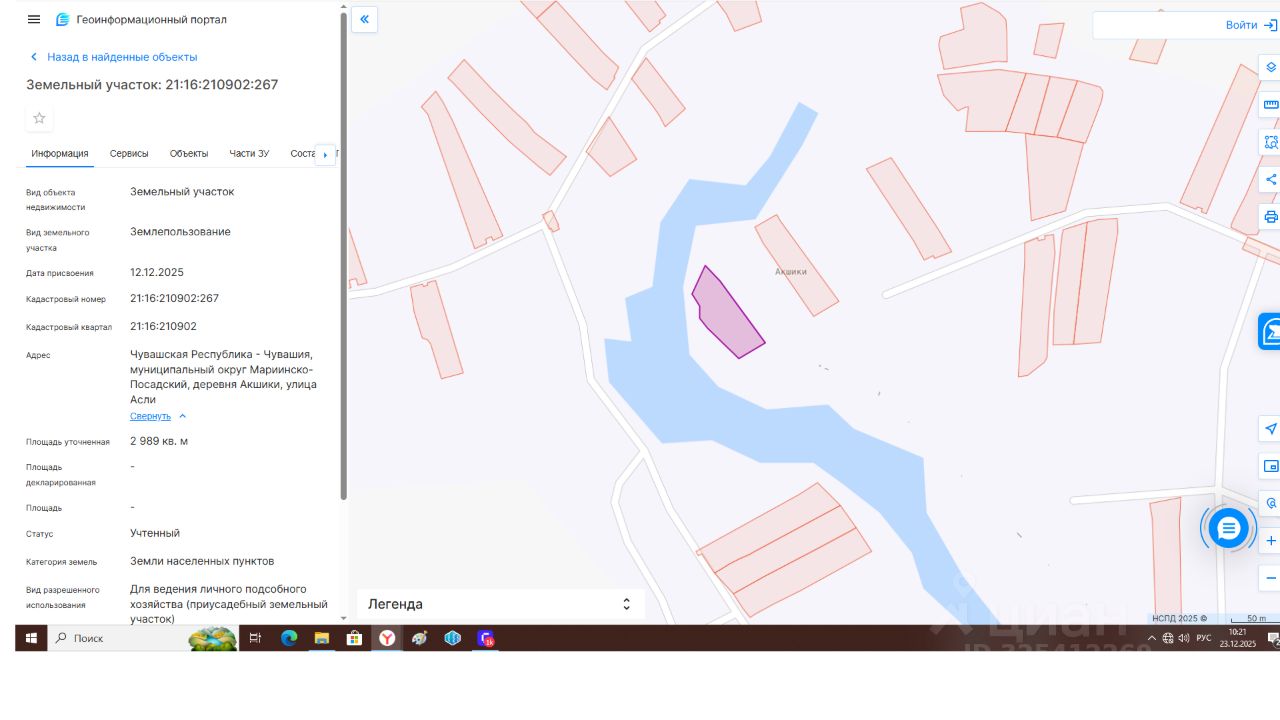Open the volume control in system tray
This screenshot has height=720, width=1280.
pos(1184,638)
